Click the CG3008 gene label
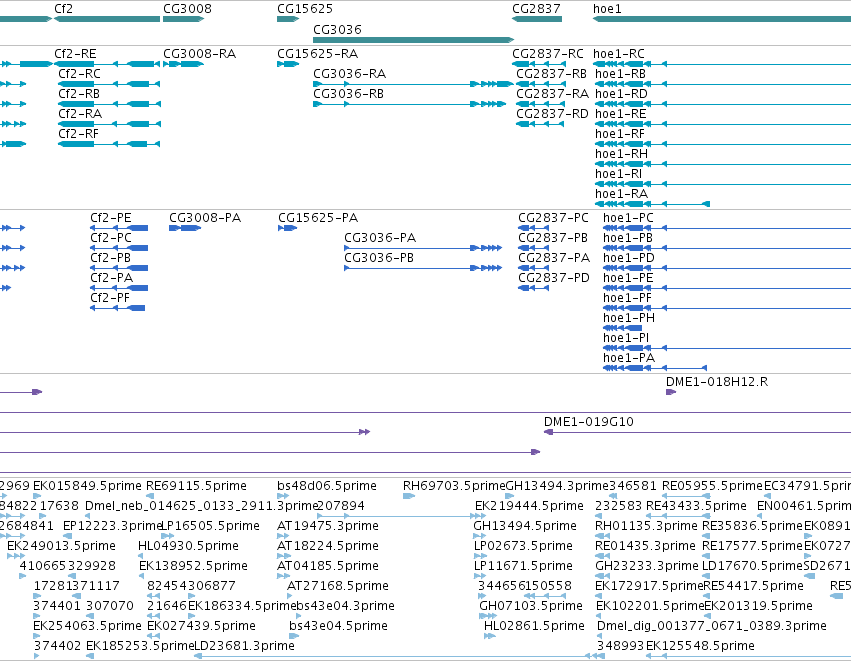The width and height of the screenshot is (851, 661). pos(187,9)
